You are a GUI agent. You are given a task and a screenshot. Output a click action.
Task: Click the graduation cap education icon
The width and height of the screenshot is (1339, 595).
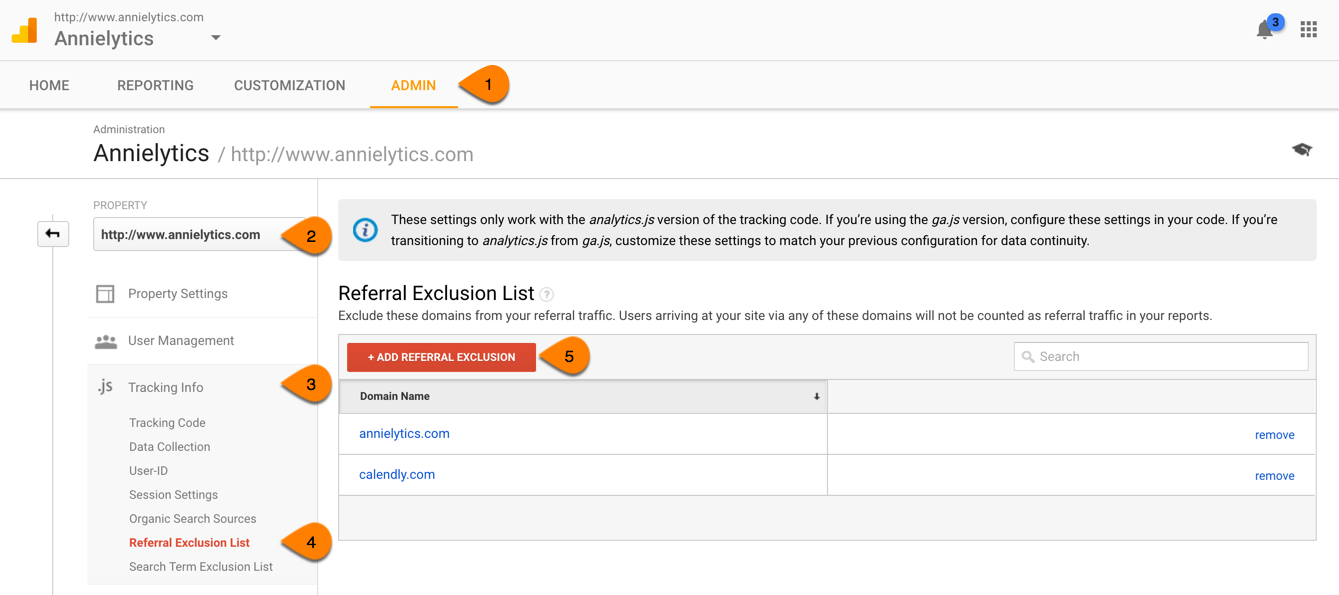pyautogui.click(x=1301, y=150)
